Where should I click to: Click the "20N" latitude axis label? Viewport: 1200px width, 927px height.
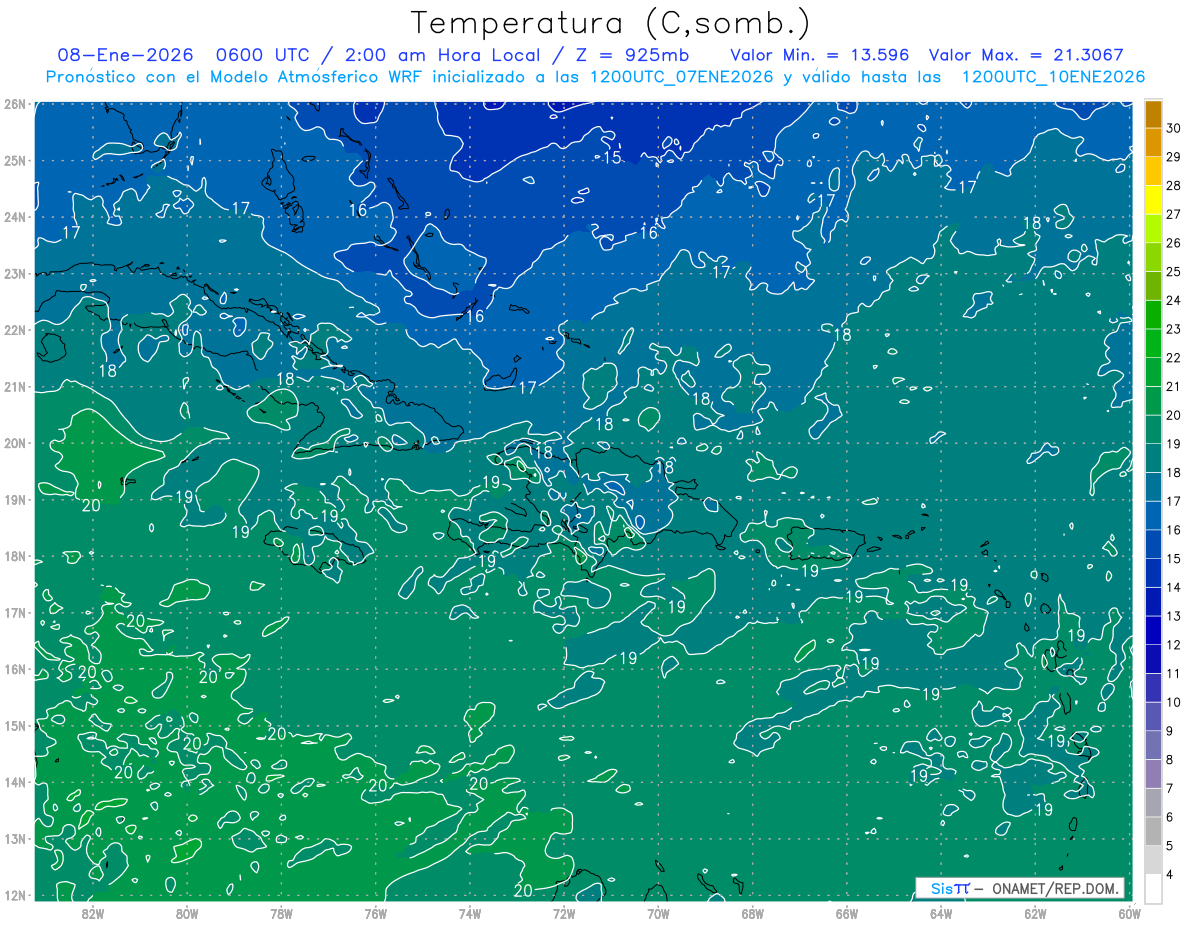pos(15,443)
